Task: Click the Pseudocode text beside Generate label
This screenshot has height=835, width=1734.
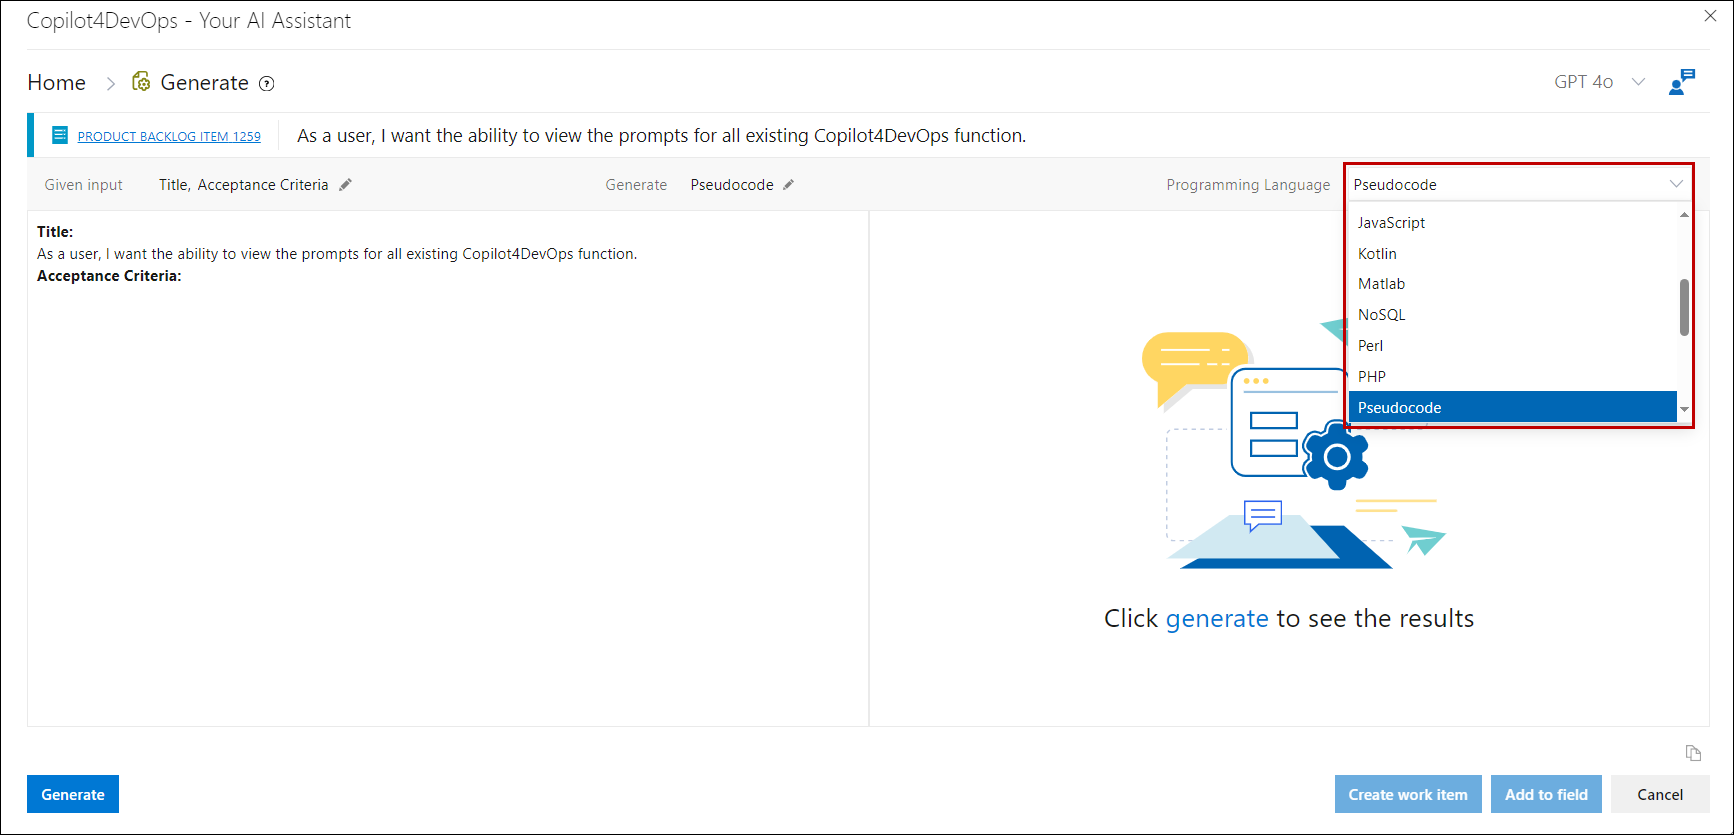Action: pyautogui.click(x=732, y=185)
